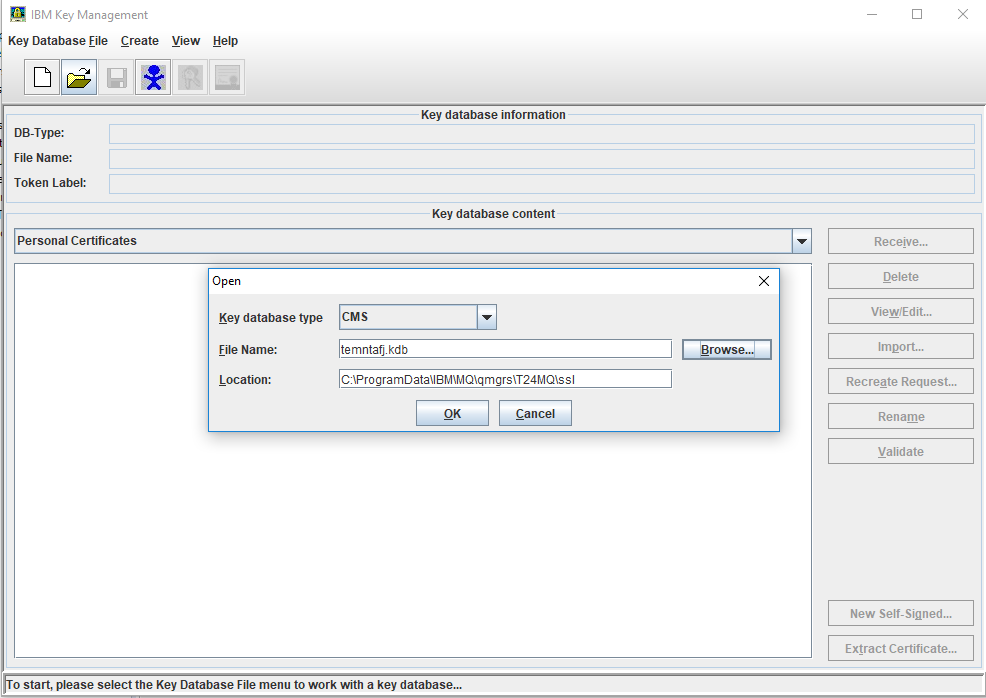Image resolution: width=986 pixels, height=698 pixels.
Task: Click the CMS key database type combo box
Action: point(408,318)
